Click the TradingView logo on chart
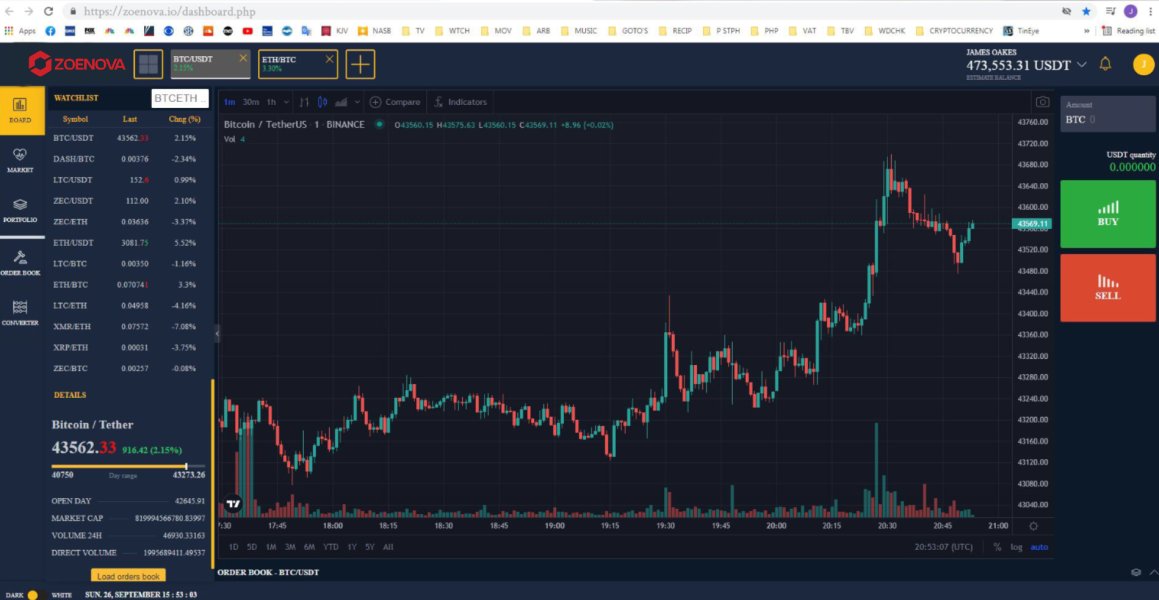Image resolution: width=1159 pixels, height=600 pixels. pyautogui.click(x=233, y=504)
